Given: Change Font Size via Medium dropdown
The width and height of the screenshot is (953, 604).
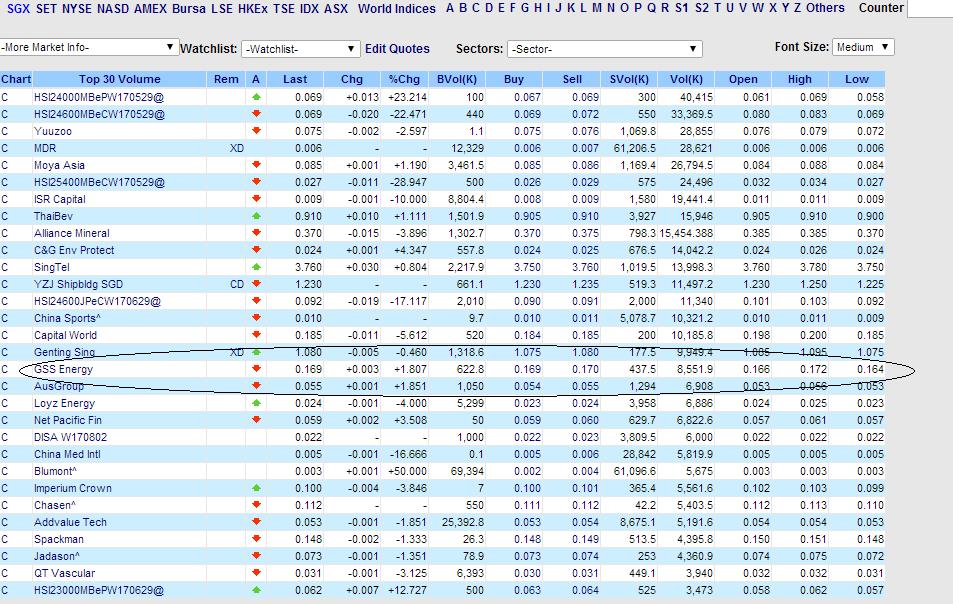Looking at the screenshot, I should (x=863, y=47).
